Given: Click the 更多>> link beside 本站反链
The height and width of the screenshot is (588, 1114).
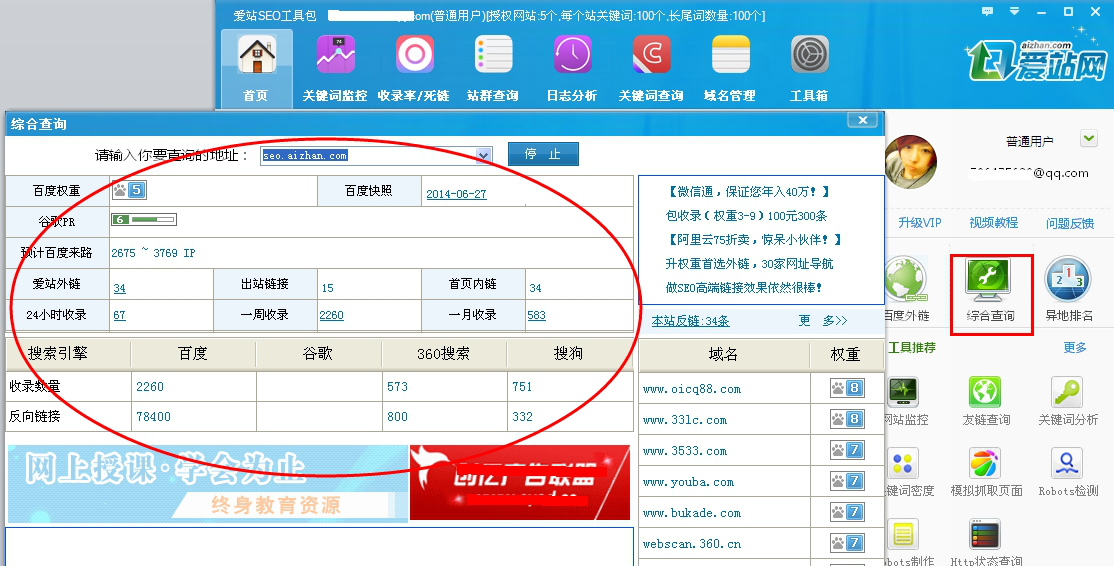Looking at the screenshot, I should [x=823, y=321].
